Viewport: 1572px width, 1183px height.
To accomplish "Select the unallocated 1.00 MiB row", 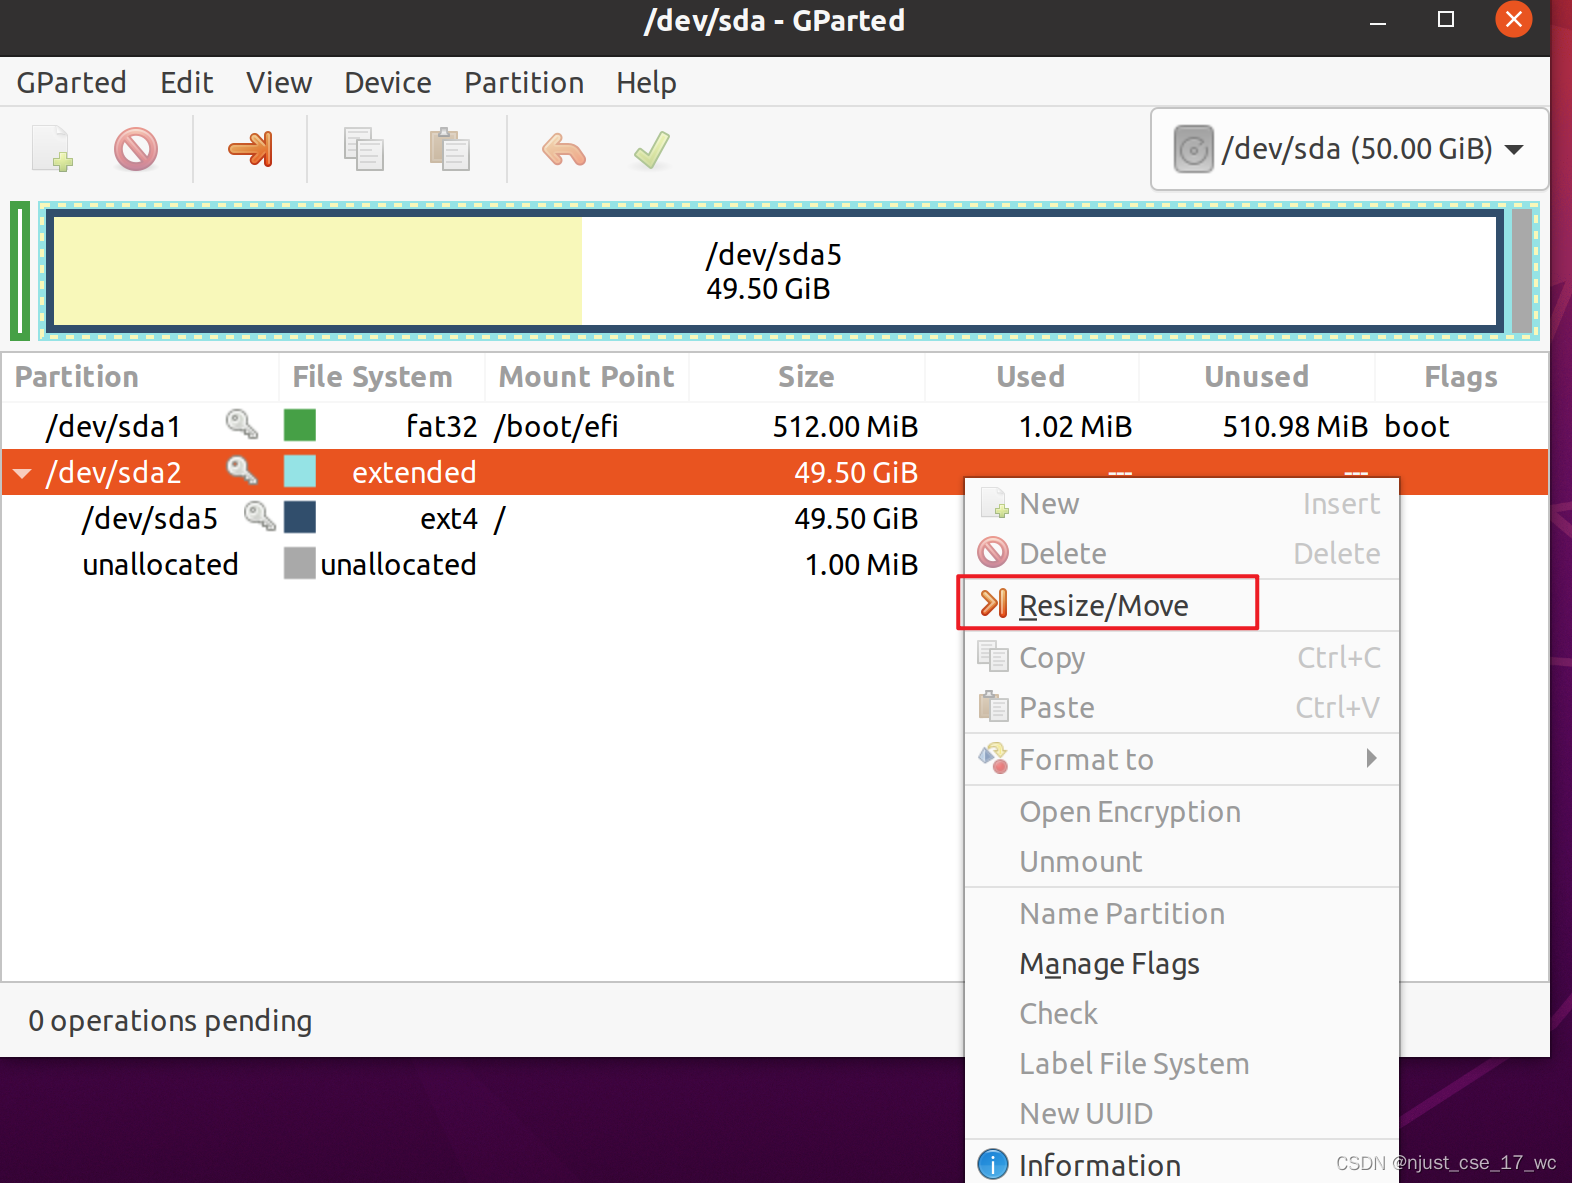I will (x=482, y=564).
